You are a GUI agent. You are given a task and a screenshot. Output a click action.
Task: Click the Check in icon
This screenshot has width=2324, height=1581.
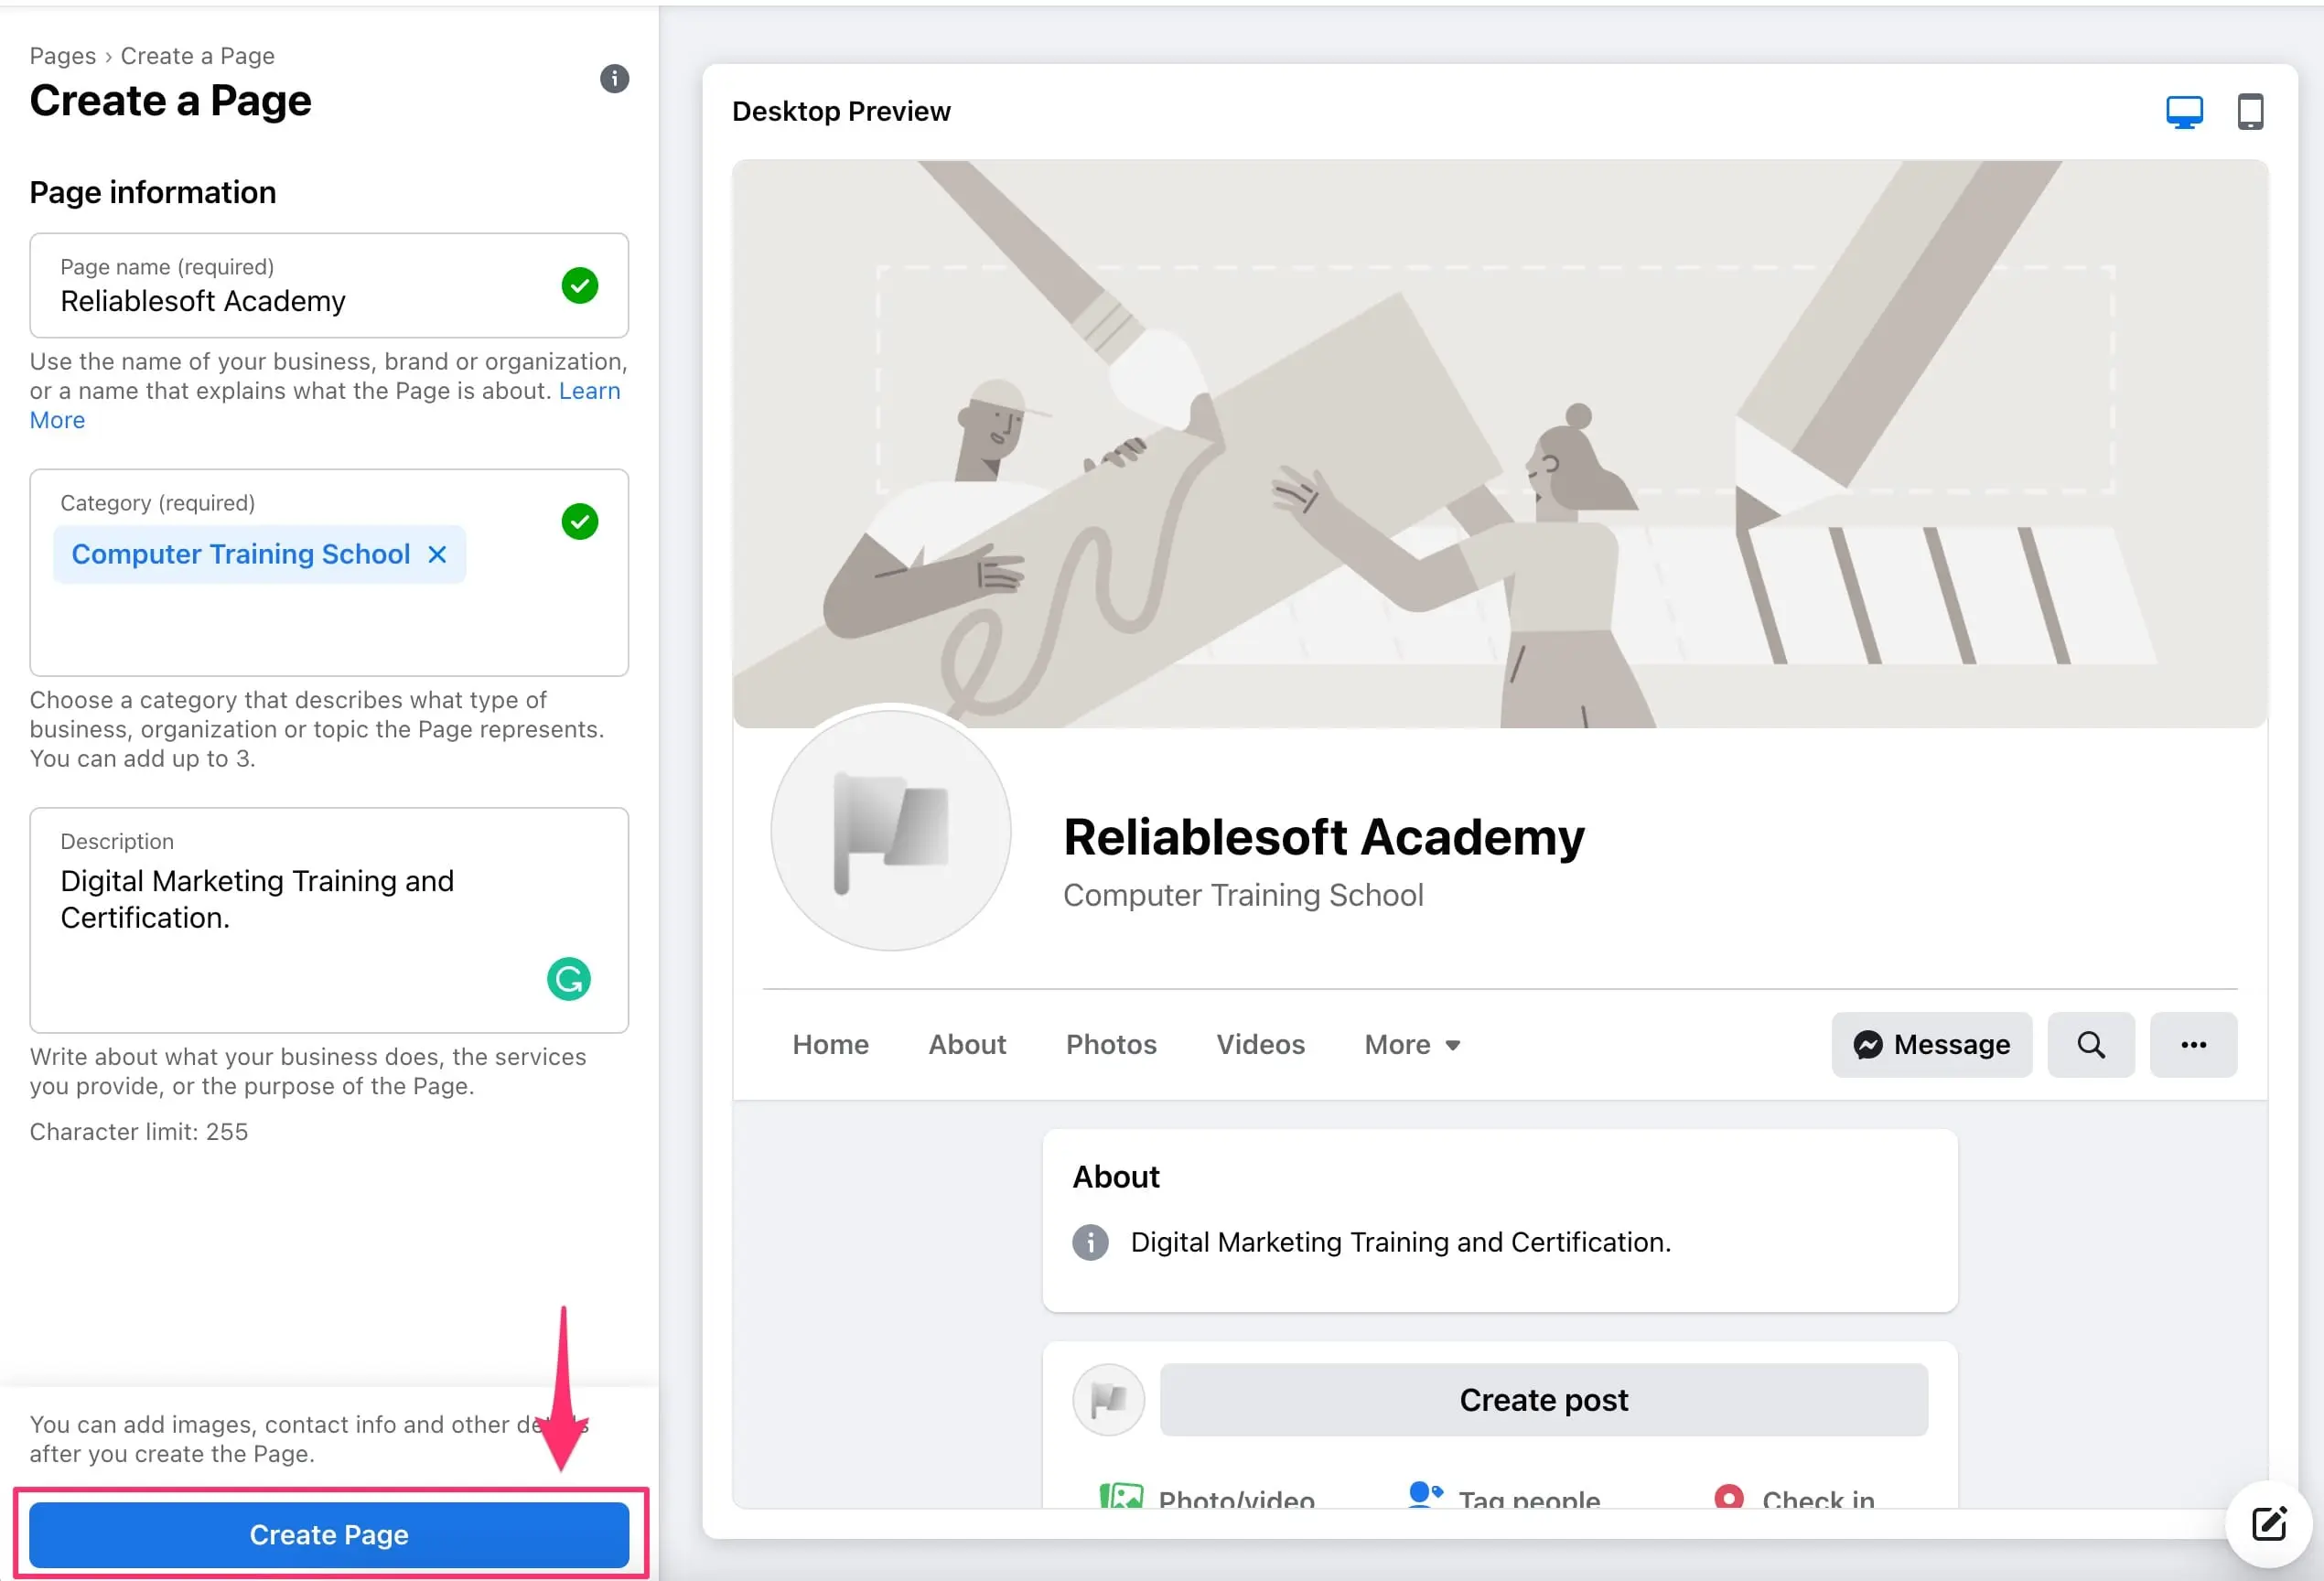tap(1728, 1497)
